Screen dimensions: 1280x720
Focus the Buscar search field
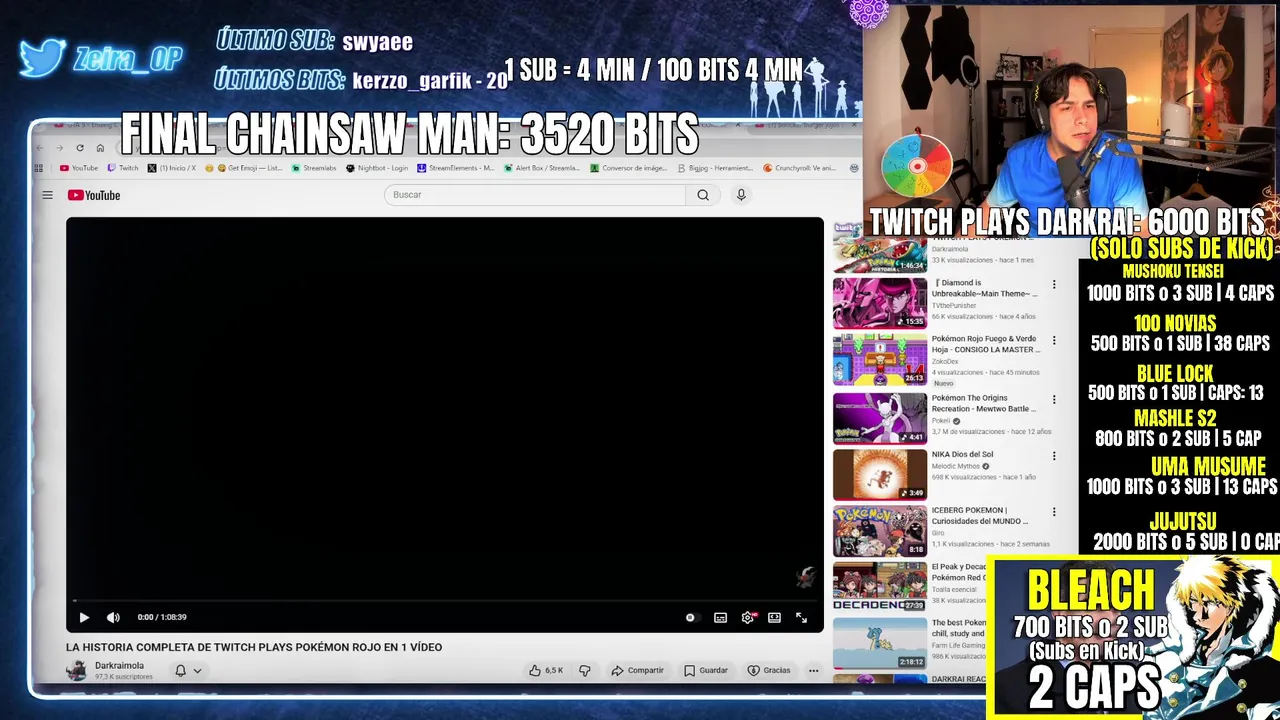click(x=535, y=195)
